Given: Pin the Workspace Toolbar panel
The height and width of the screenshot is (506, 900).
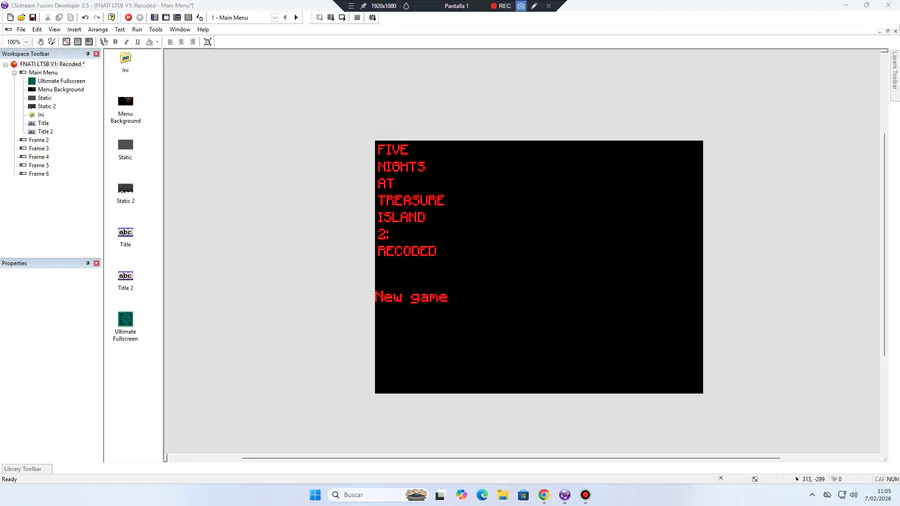Looking at the screenshot, I should (x=88, y=54).
